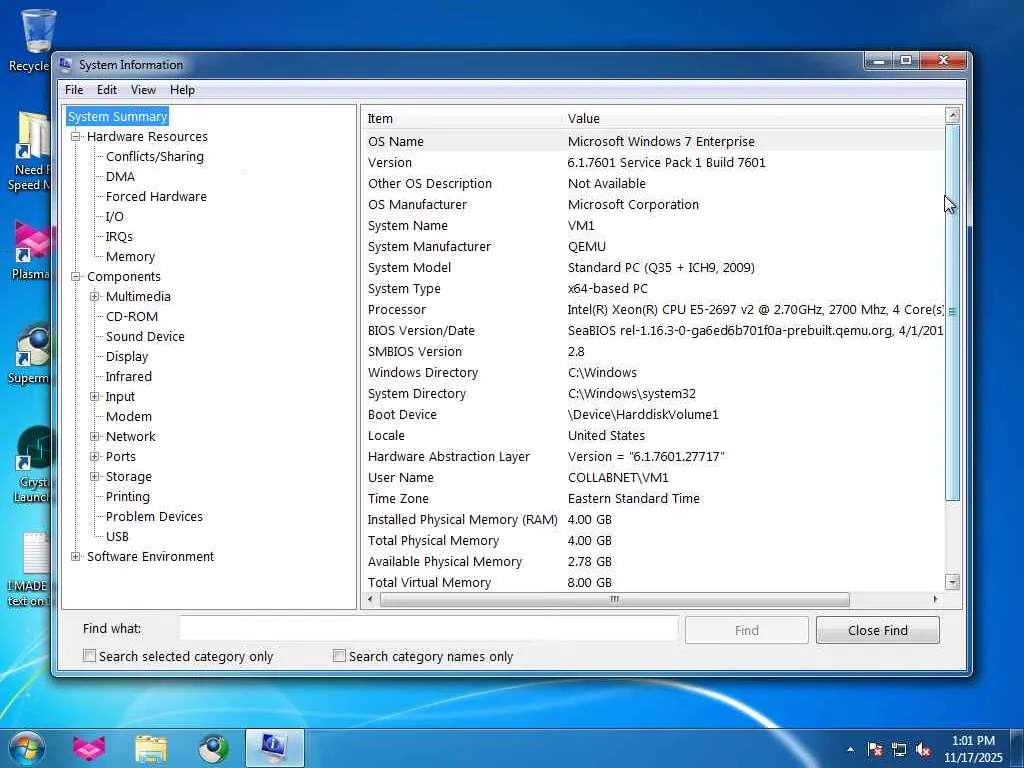Image resolution: width=1024 pixels, height=768 pixels.
Task: Select the Plasma desktop shortcut
Action: point(31,250)
